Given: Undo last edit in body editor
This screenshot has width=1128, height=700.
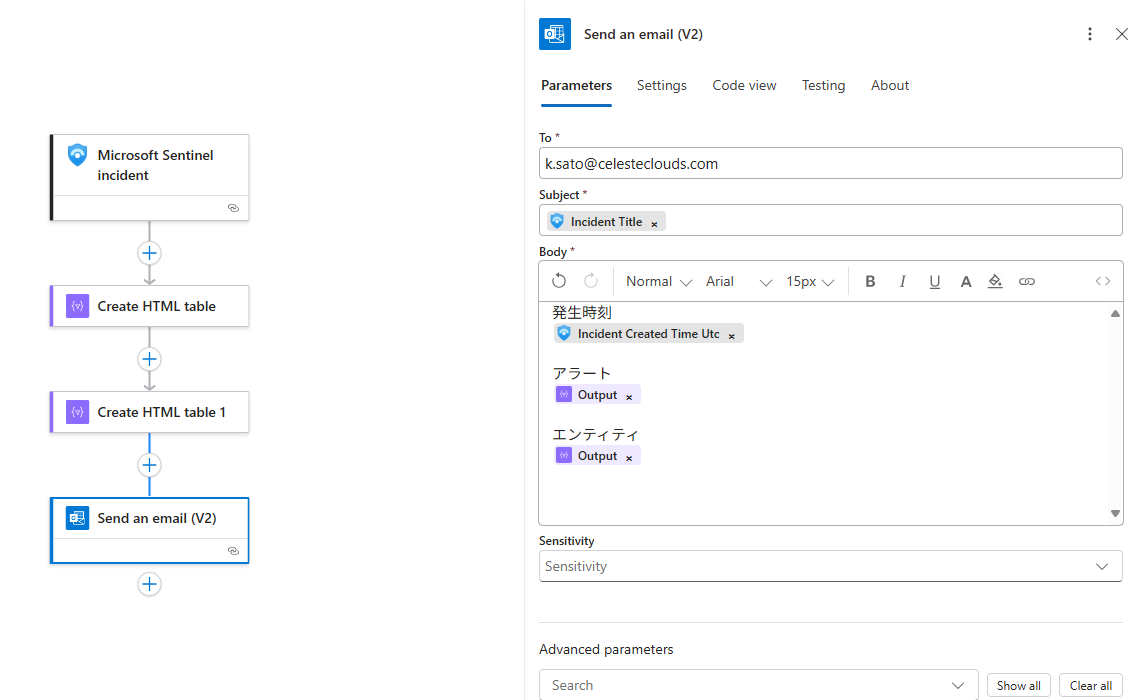Looking at the screenshot, I should [559, 282].
